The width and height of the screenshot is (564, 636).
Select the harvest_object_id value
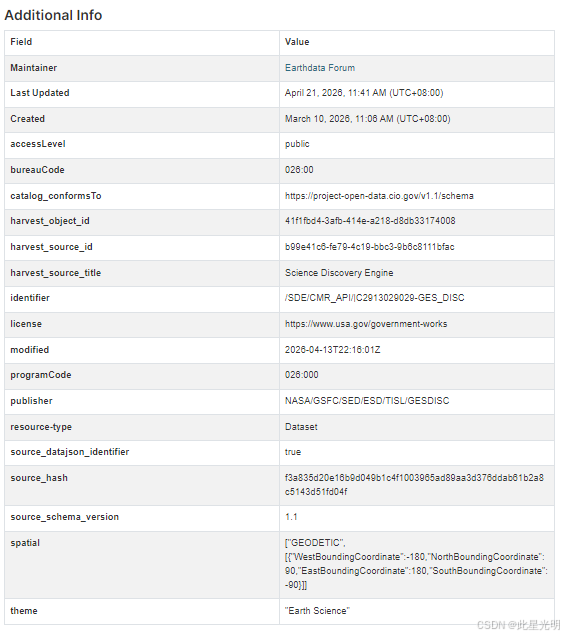point(370,221)
